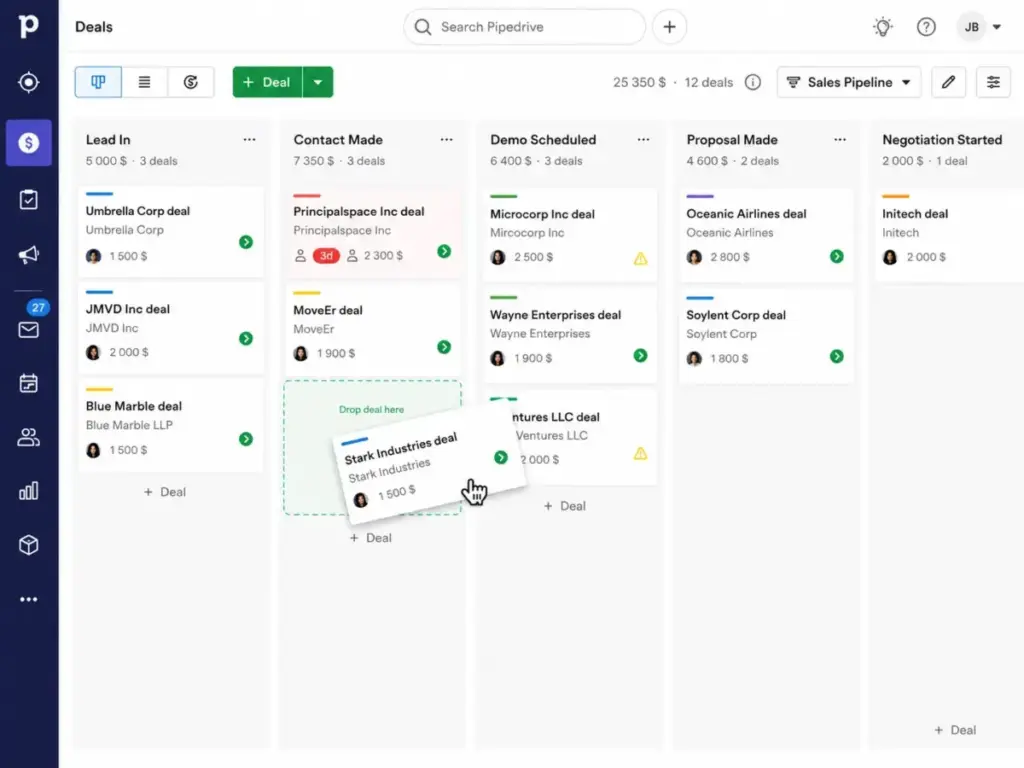Screen dimensions: 1024x768
Task: Click Principalspace Inc deal activity arrow
Action: pyautogui.click(x=444, y=251)
